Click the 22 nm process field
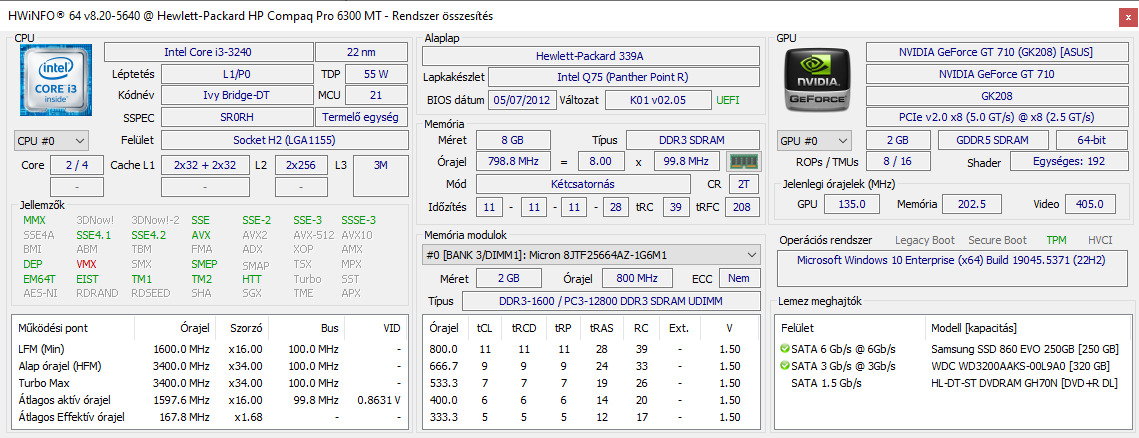Viewport: 1139px width, 438px height. pos(361,52)
